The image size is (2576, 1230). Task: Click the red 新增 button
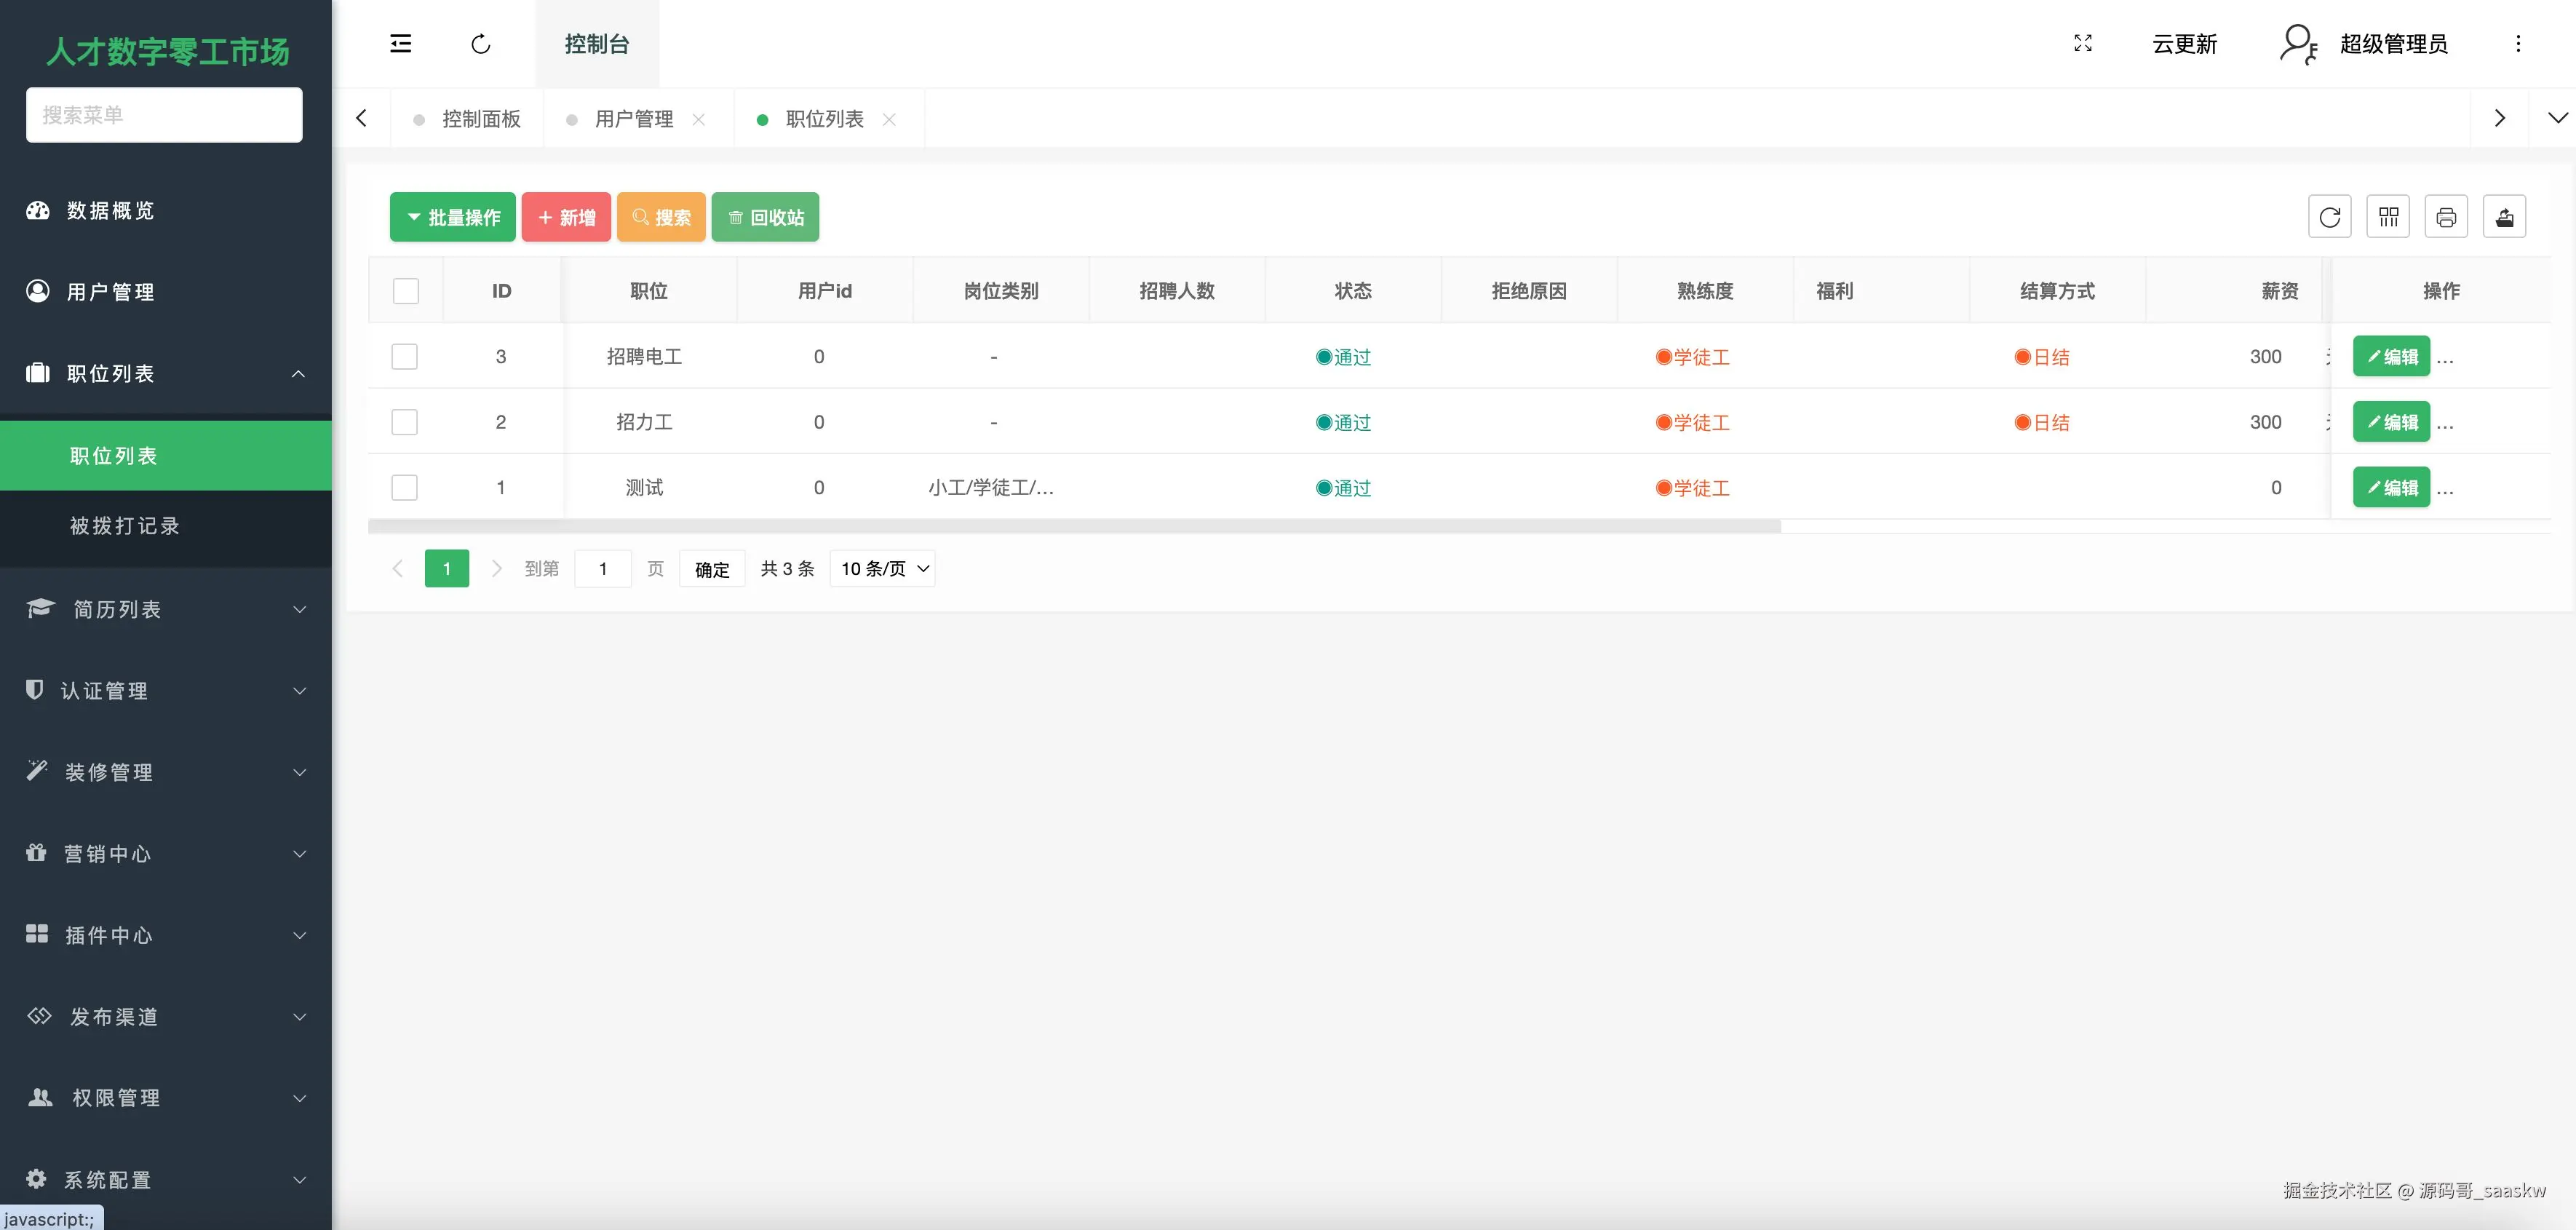tap(566, 217)
